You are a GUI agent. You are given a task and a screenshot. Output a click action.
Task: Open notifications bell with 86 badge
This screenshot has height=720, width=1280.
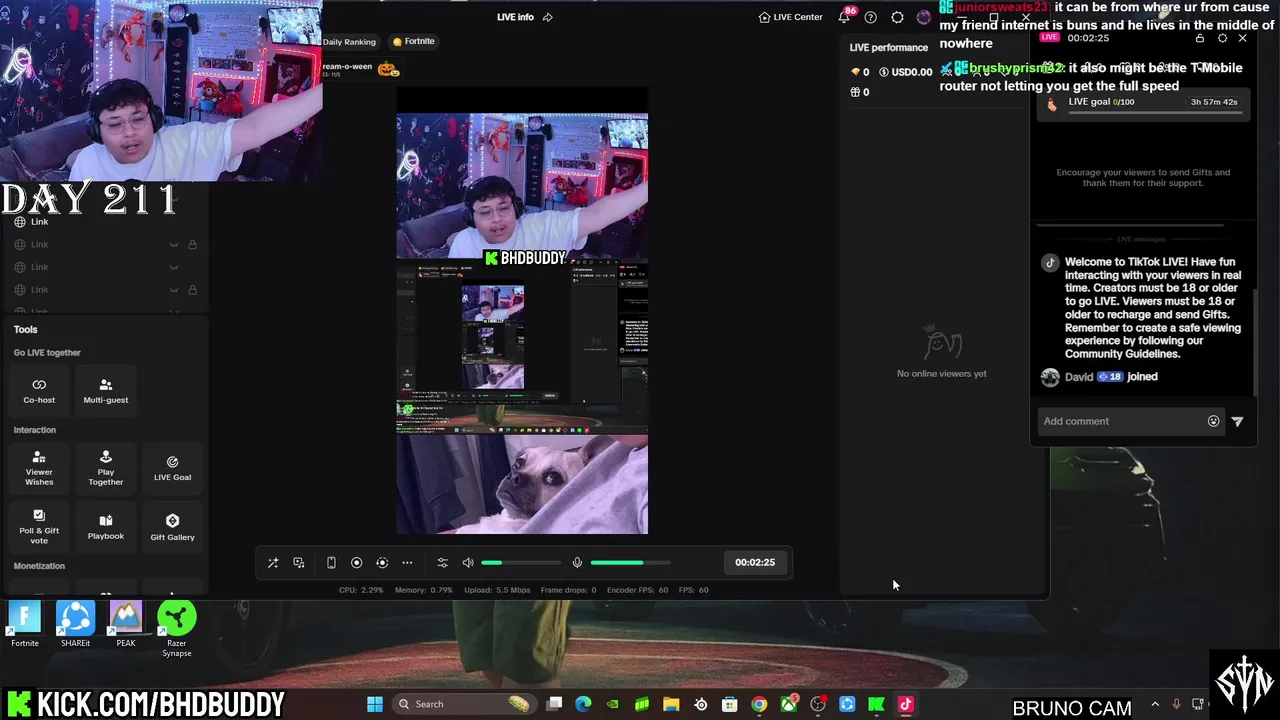pos(845,17)
